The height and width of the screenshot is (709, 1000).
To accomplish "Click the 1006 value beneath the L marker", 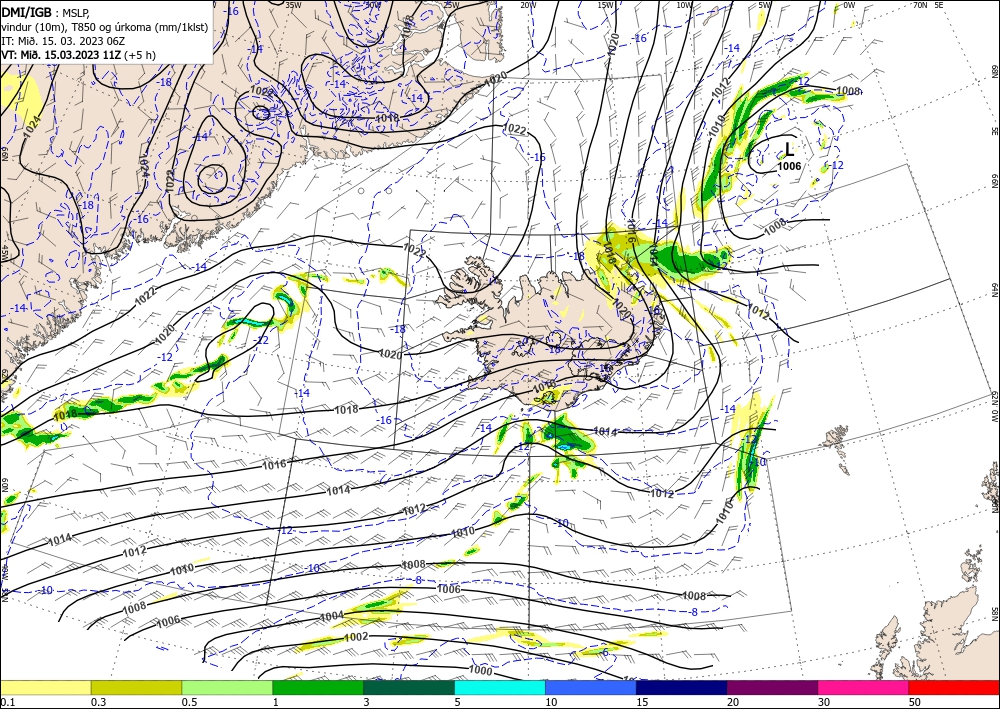I will [x=789, y=166].
